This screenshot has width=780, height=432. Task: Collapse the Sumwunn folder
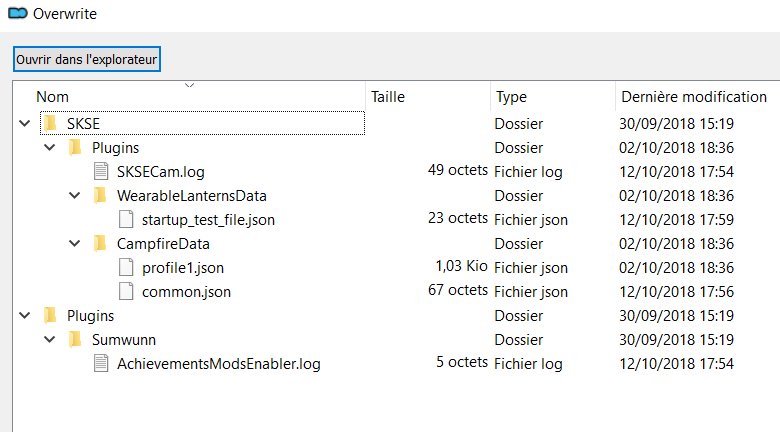[49, 339]
